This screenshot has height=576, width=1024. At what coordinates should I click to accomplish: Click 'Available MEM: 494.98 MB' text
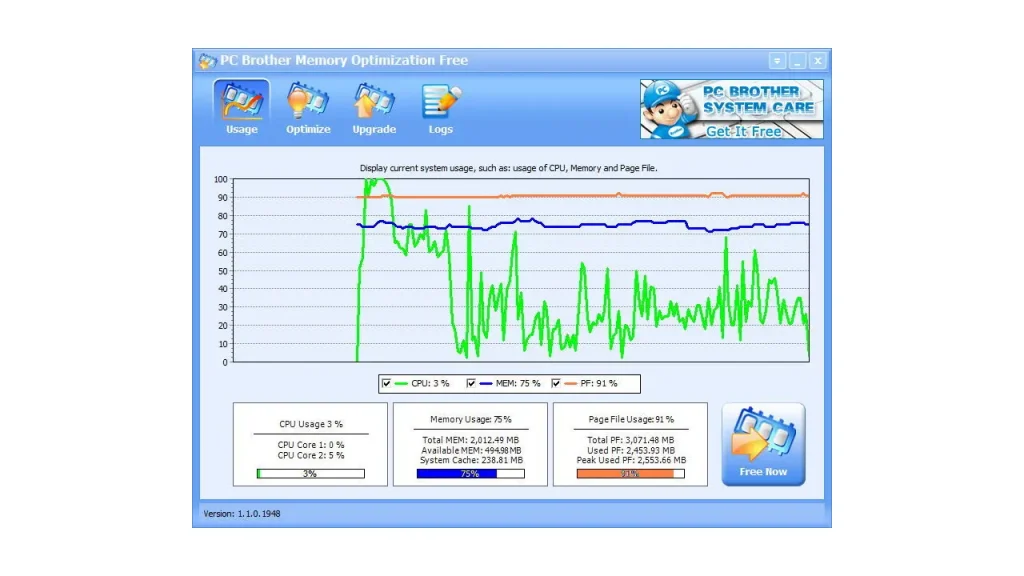tap(471, 450)
